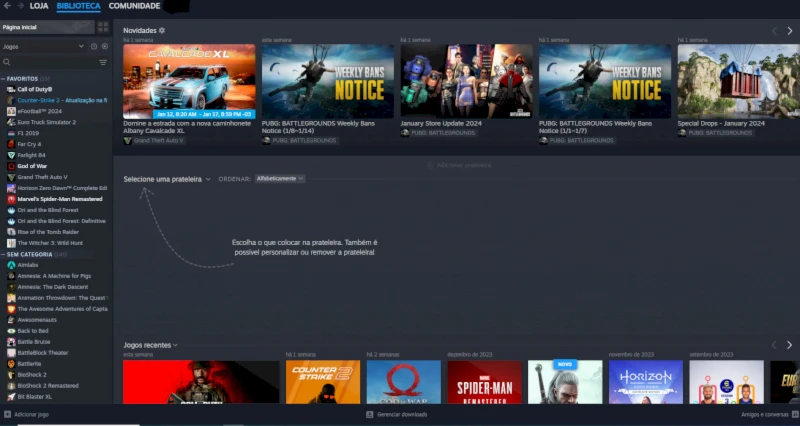
Task: Select Horizon Zero Dawn Complete Edition entry
Action: coord(62,188)
